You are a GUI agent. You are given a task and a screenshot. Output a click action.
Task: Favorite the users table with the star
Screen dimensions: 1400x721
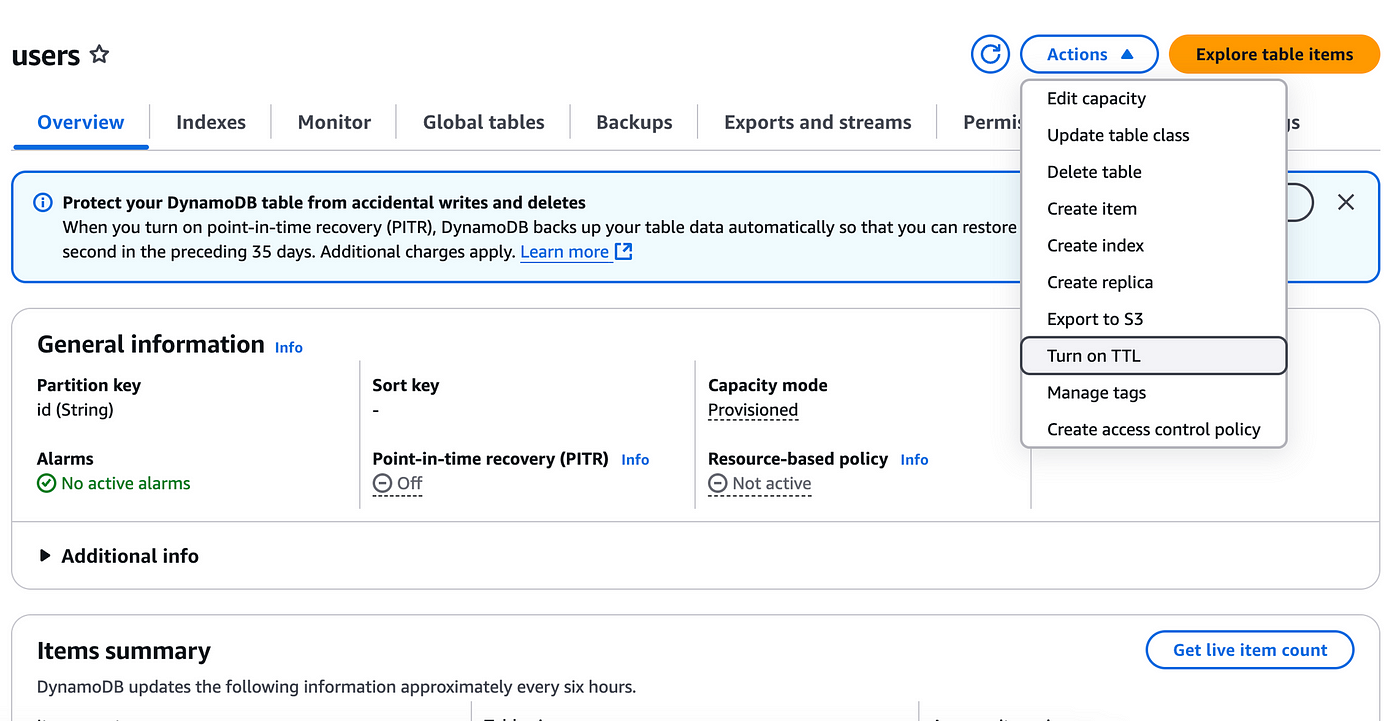98,54
